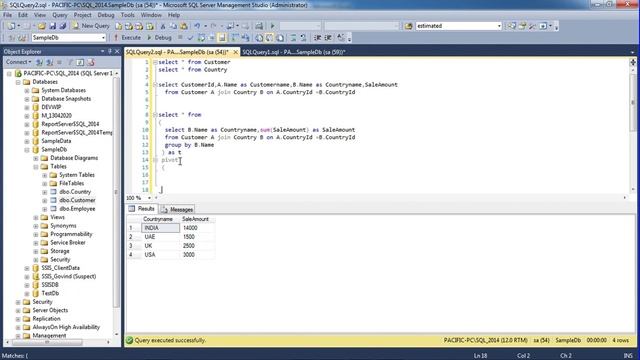Open the 100 % zoom dropdown

point(149,198)
